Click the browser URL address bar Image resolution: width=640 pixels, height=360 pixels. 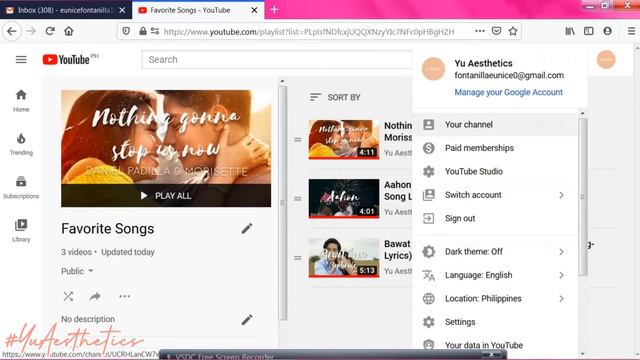pyautogui.click(x=309, y=31)
